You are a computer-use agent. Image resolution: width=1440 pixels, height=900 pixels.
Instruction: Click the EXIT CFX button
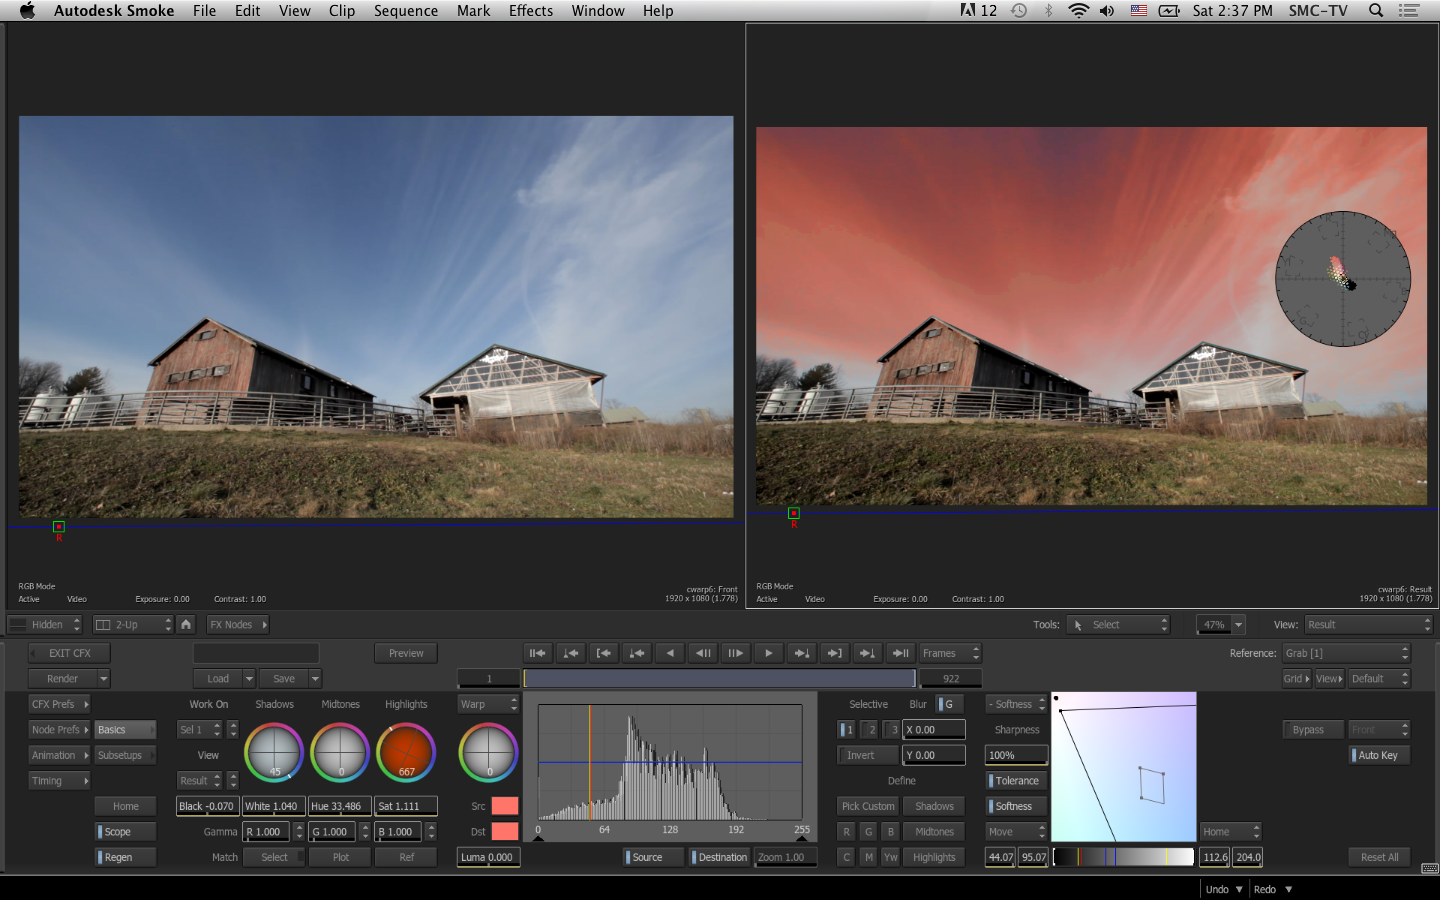69,653
